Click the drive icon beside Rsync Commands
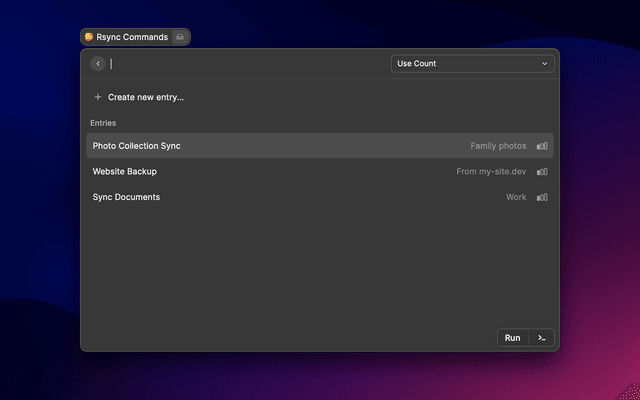Screen dimensions: 640x400 pyautogui.click(x=179, y=37)
